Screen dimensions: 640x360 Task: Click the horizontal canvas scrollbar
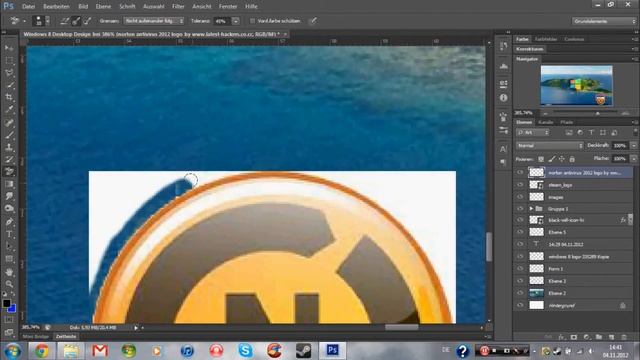coord(402,327)
